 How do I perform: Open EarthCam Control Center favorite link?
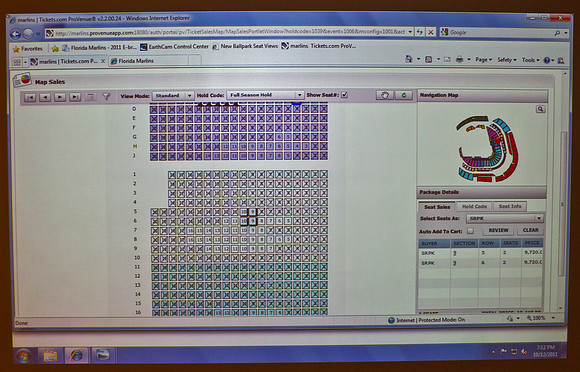click(174, 47)
